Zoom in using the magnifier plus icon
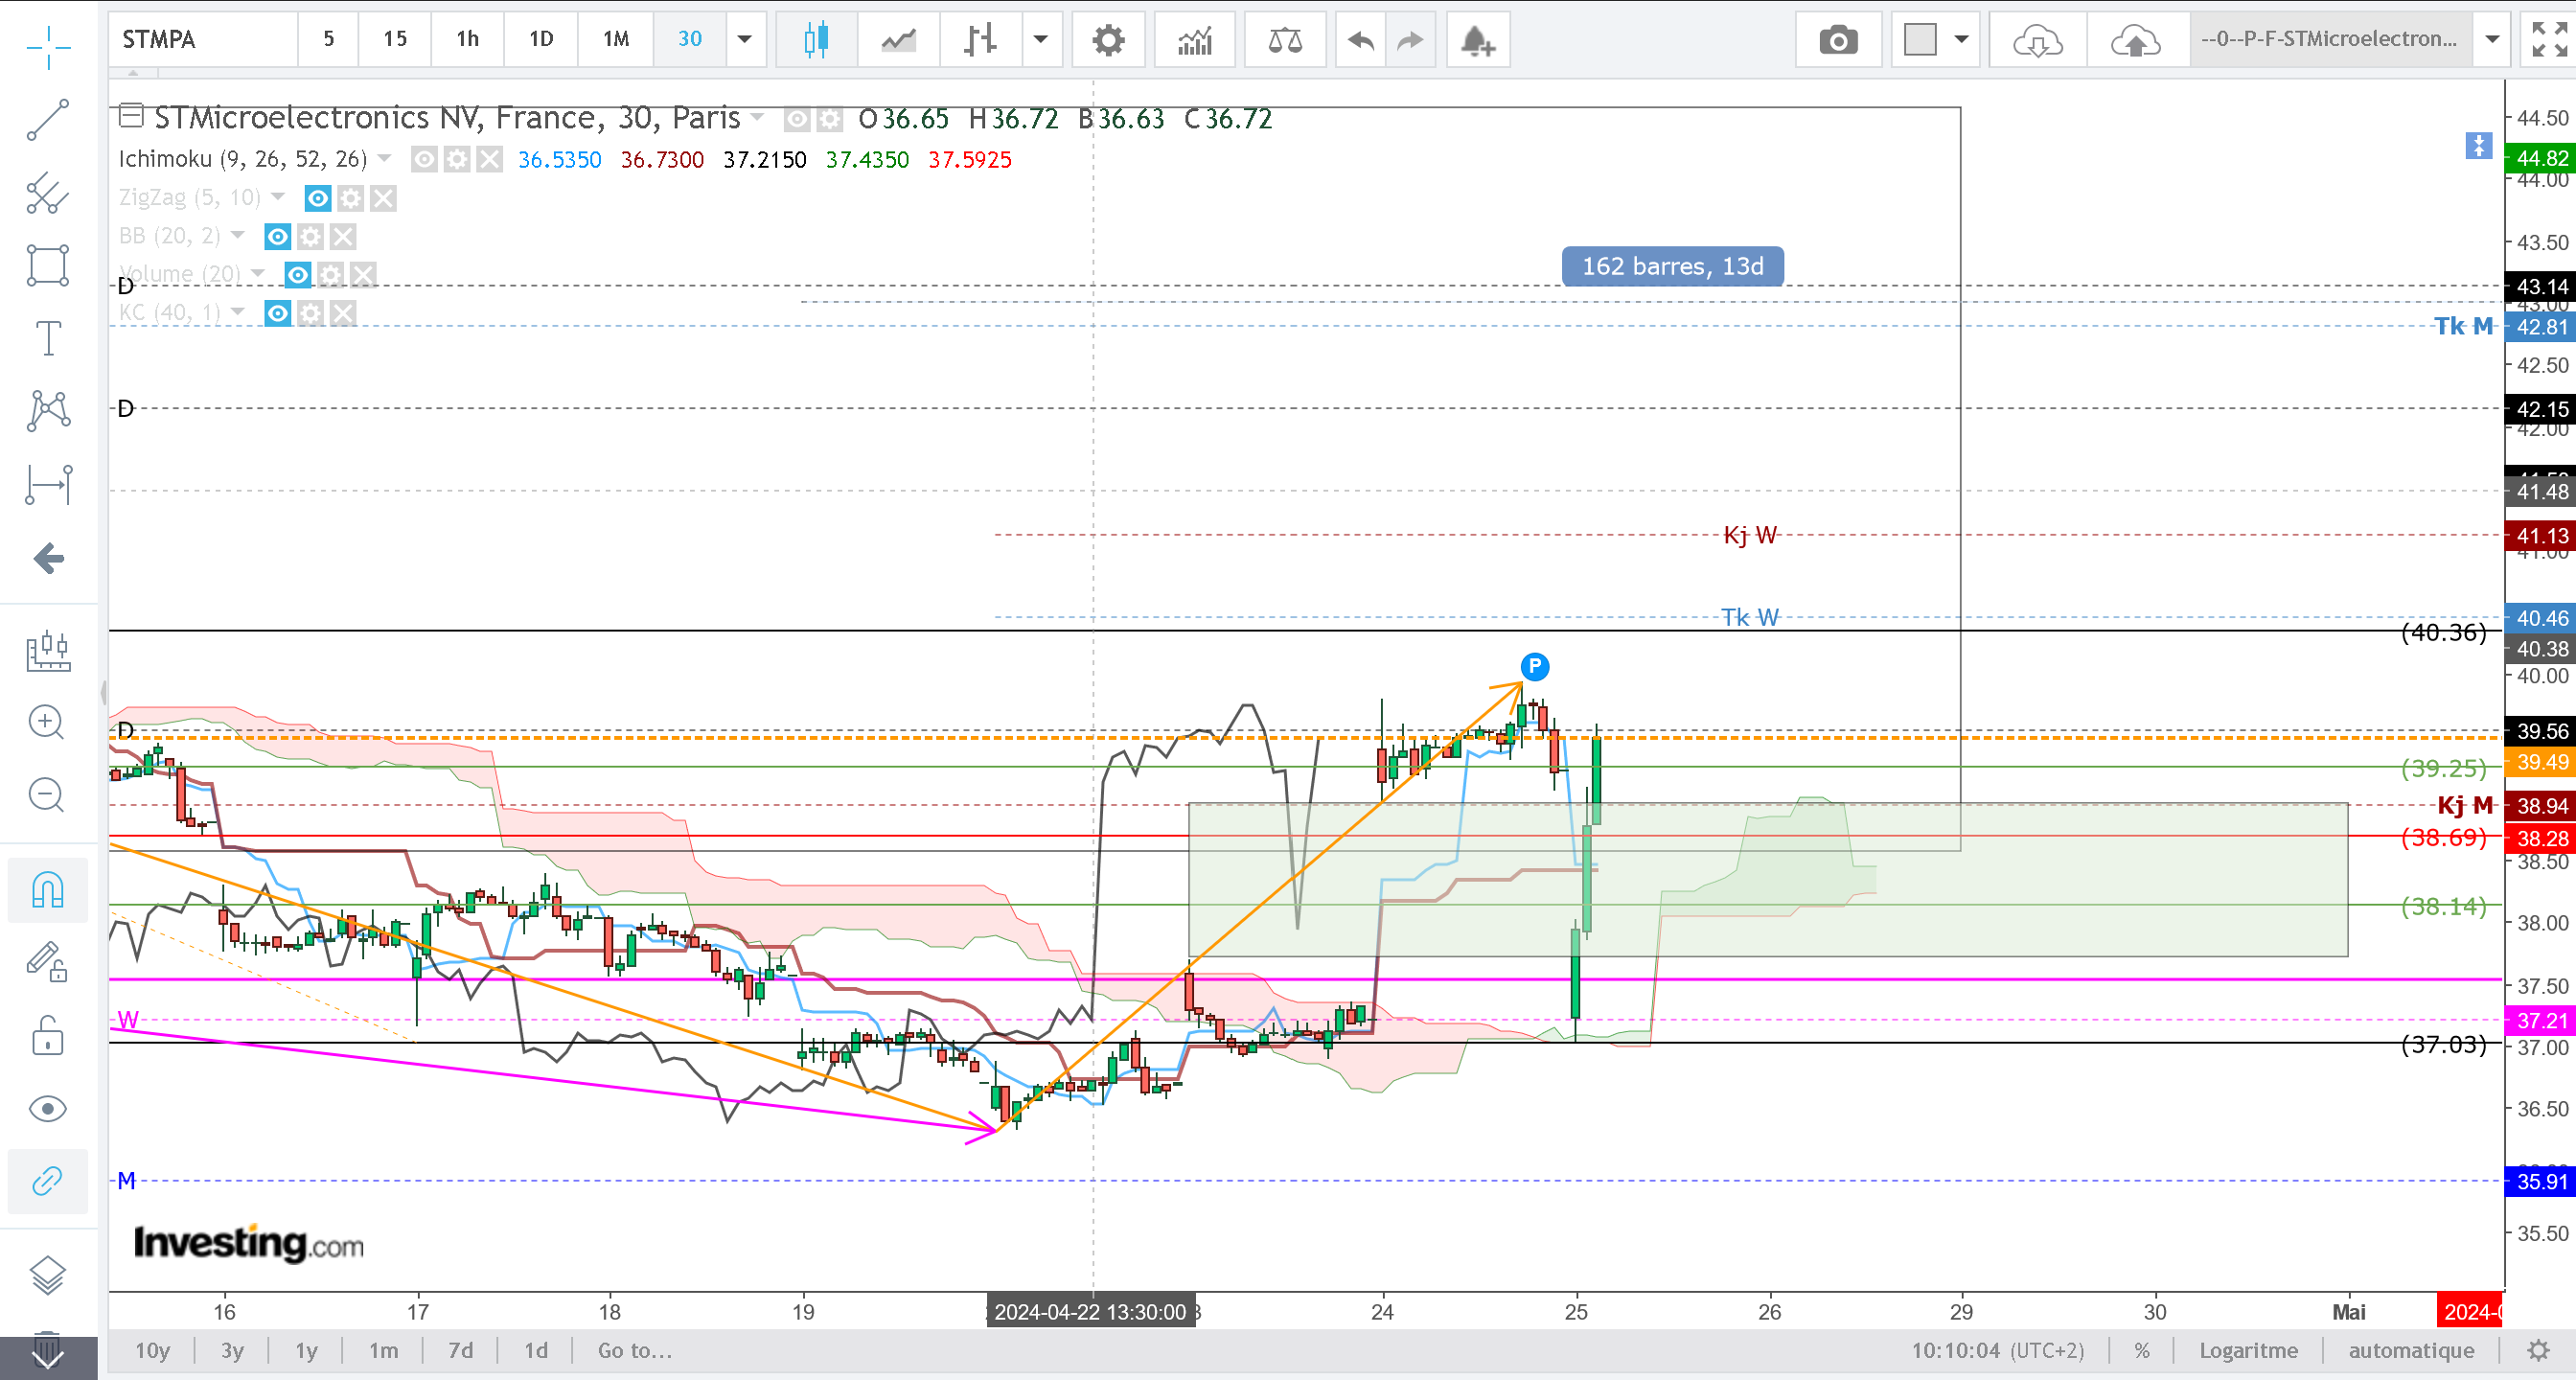 (47, 722)
